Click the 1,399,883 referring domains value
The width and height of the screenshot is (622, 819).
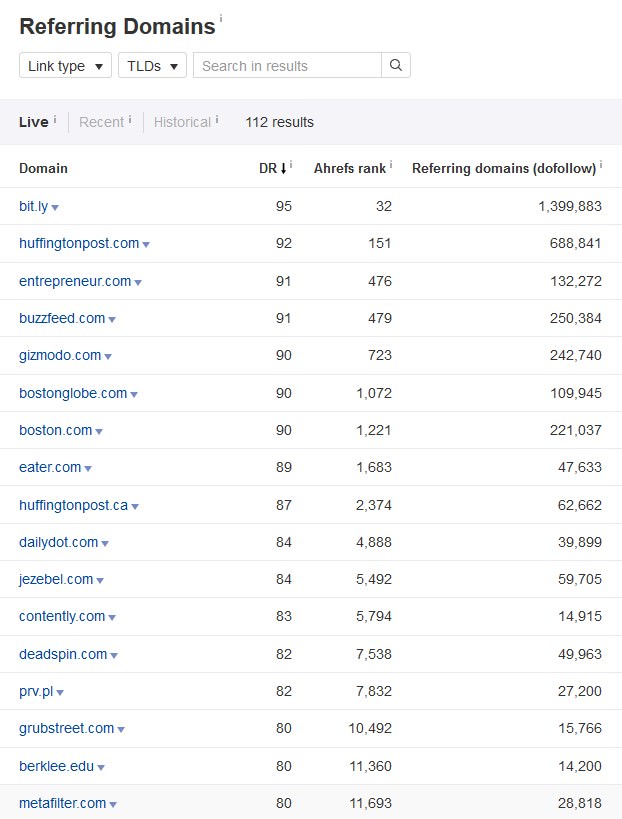[x=570, y=206]
